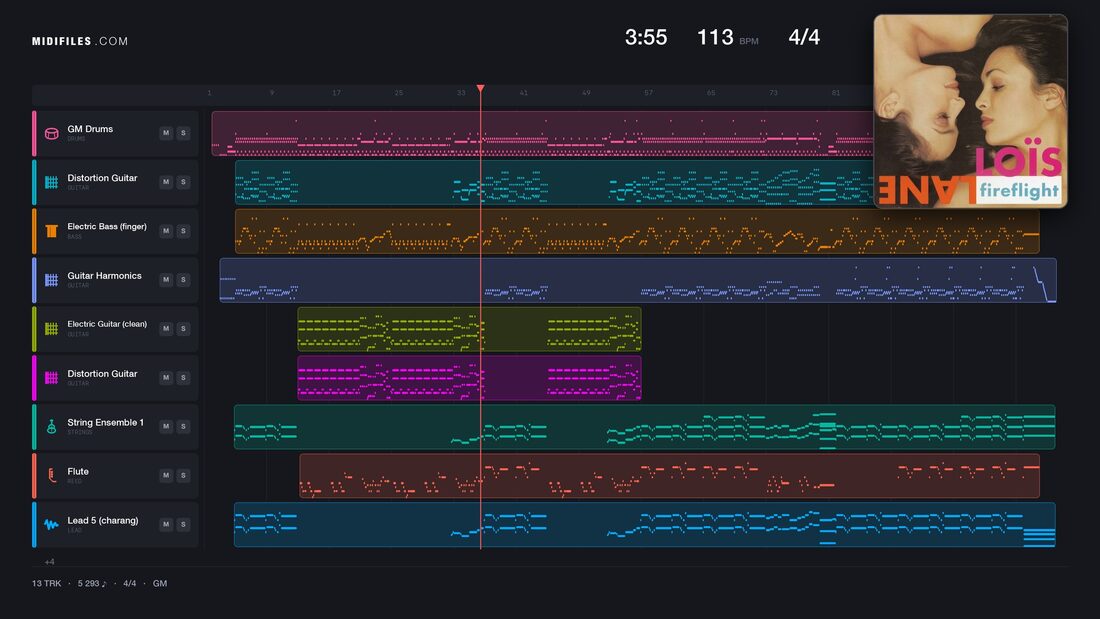Click the 3:55 duration display
The height and width of the screenshot is (619, 1100).
646,37
